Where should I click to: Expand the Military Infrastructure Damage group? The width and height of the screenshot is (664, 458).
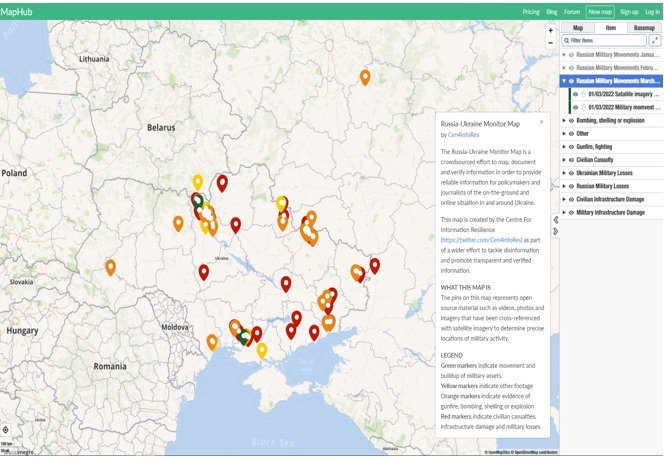coord(565,212)
